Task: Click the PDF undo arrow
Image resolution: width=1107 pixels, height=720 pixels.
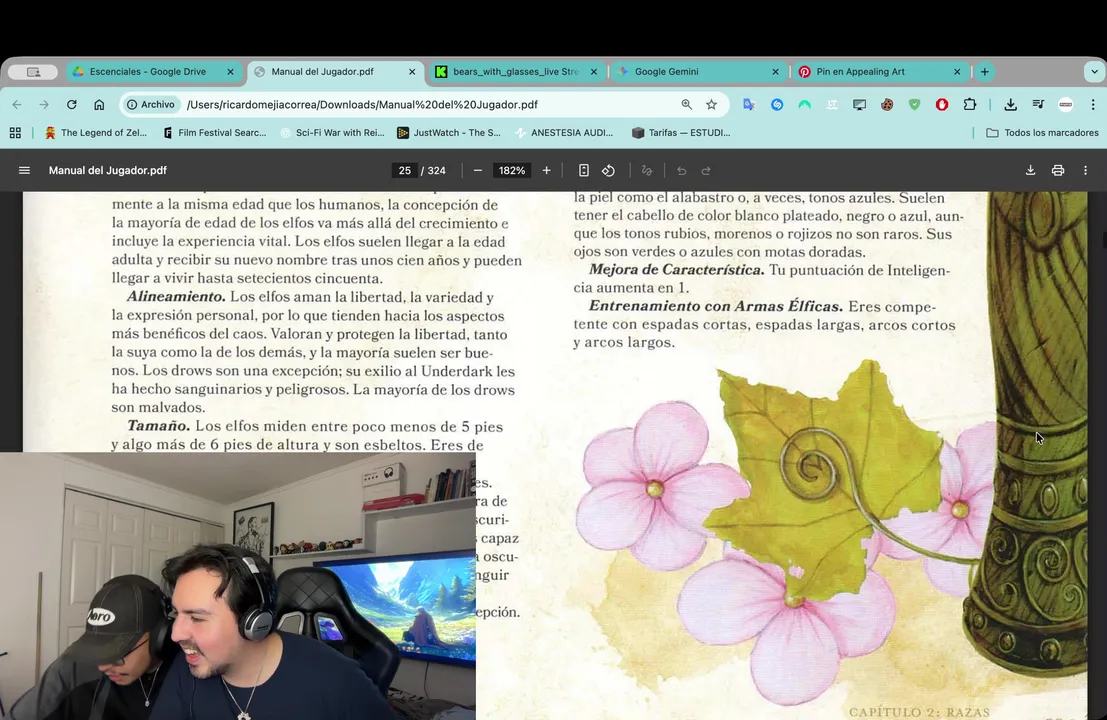Action: pyautogui.click(x=681, y=170)
